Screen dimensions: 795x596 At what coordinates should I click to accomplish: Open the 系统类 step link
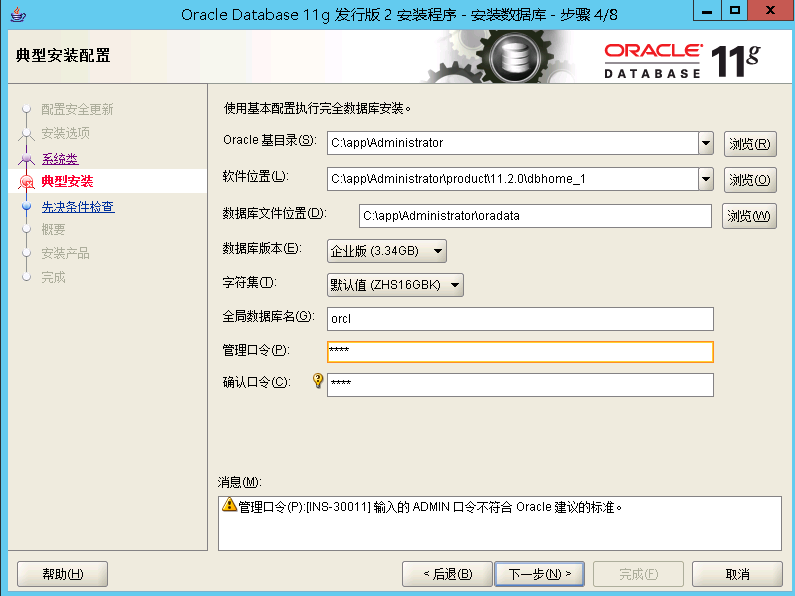pos(60,159)
